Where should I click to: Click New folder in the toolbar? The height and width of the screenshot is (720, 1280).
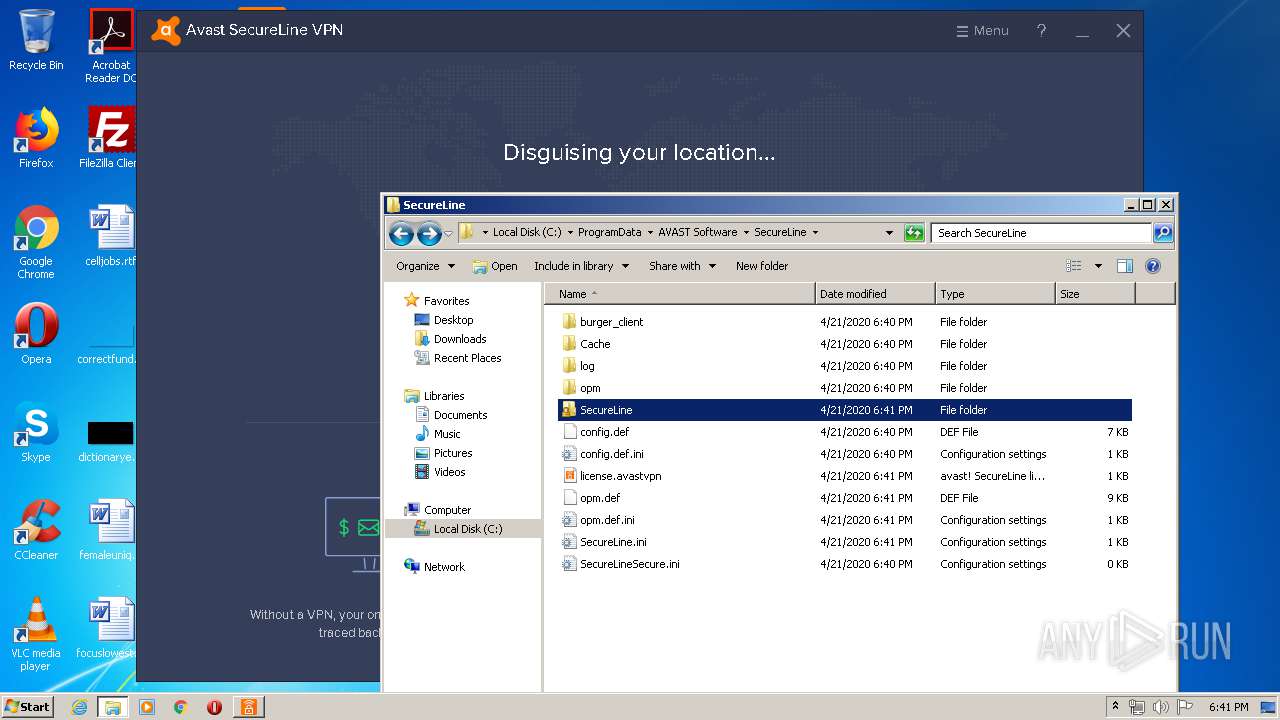click(x=762, y=266)
